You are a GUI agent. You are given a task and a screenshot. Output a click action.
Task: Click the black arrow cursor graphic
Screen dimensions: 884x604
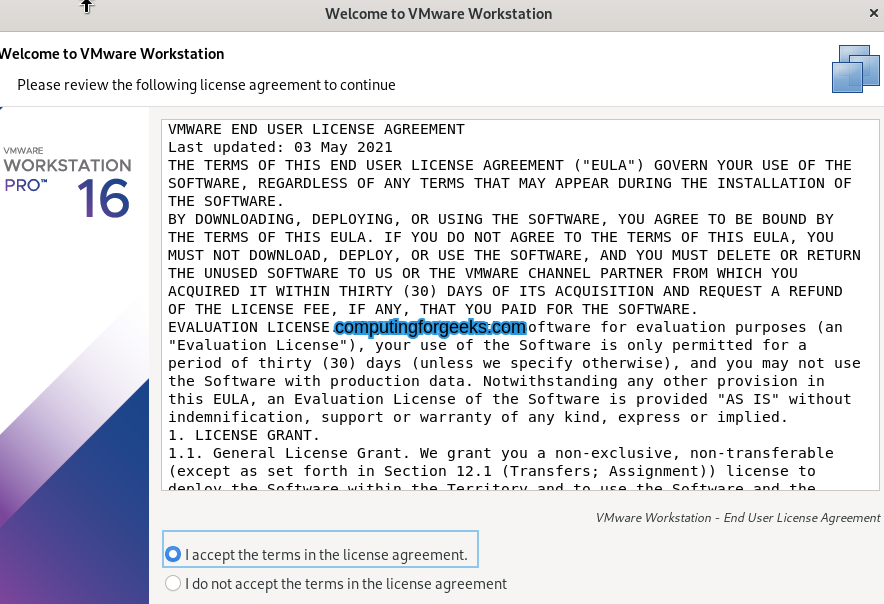coord(87,9)
